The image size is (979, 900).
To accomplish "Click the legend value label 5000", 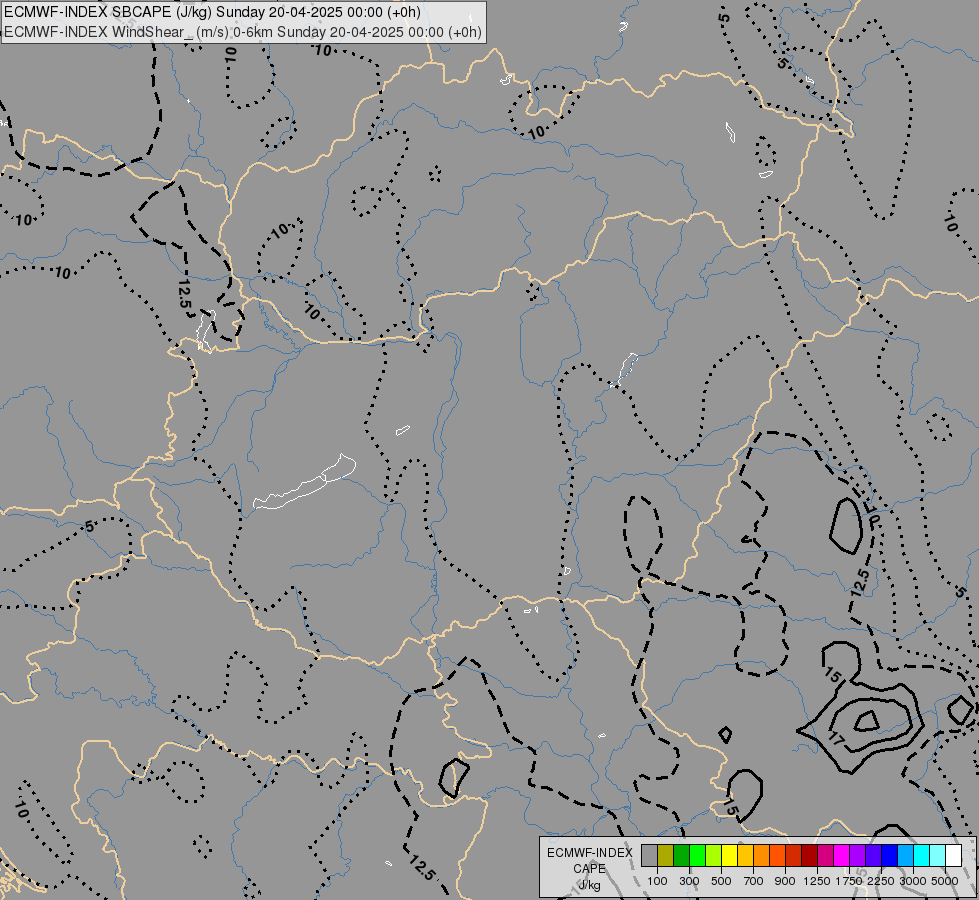I will coord(945,881).
